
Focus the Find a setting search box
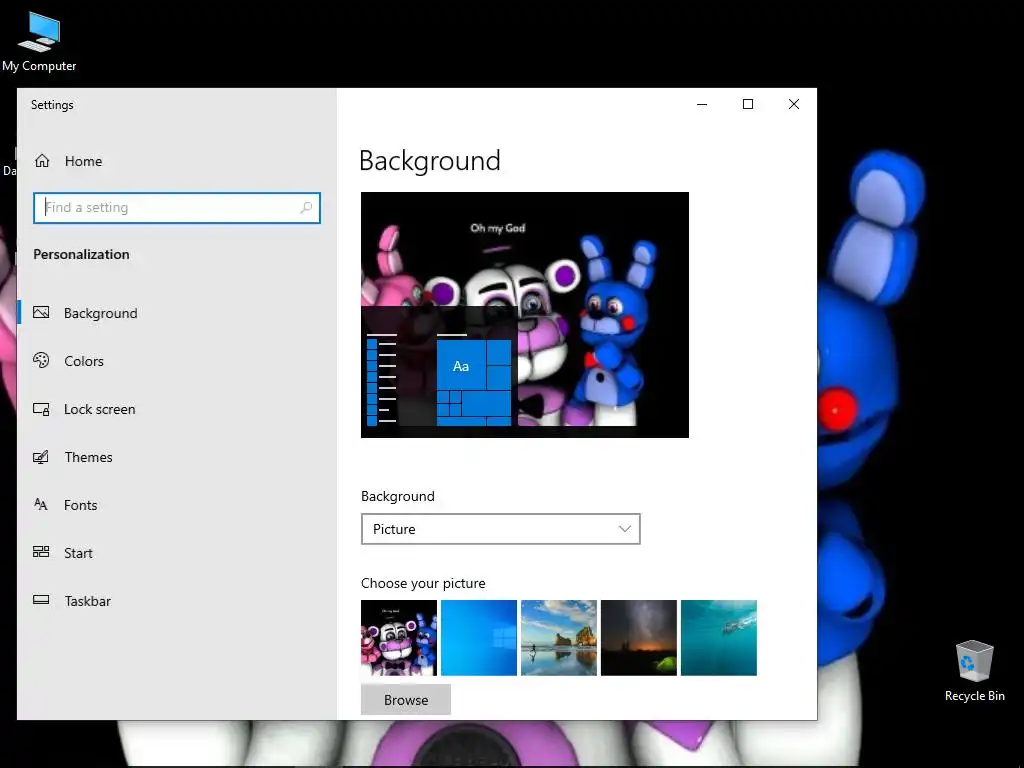[177, 208]
